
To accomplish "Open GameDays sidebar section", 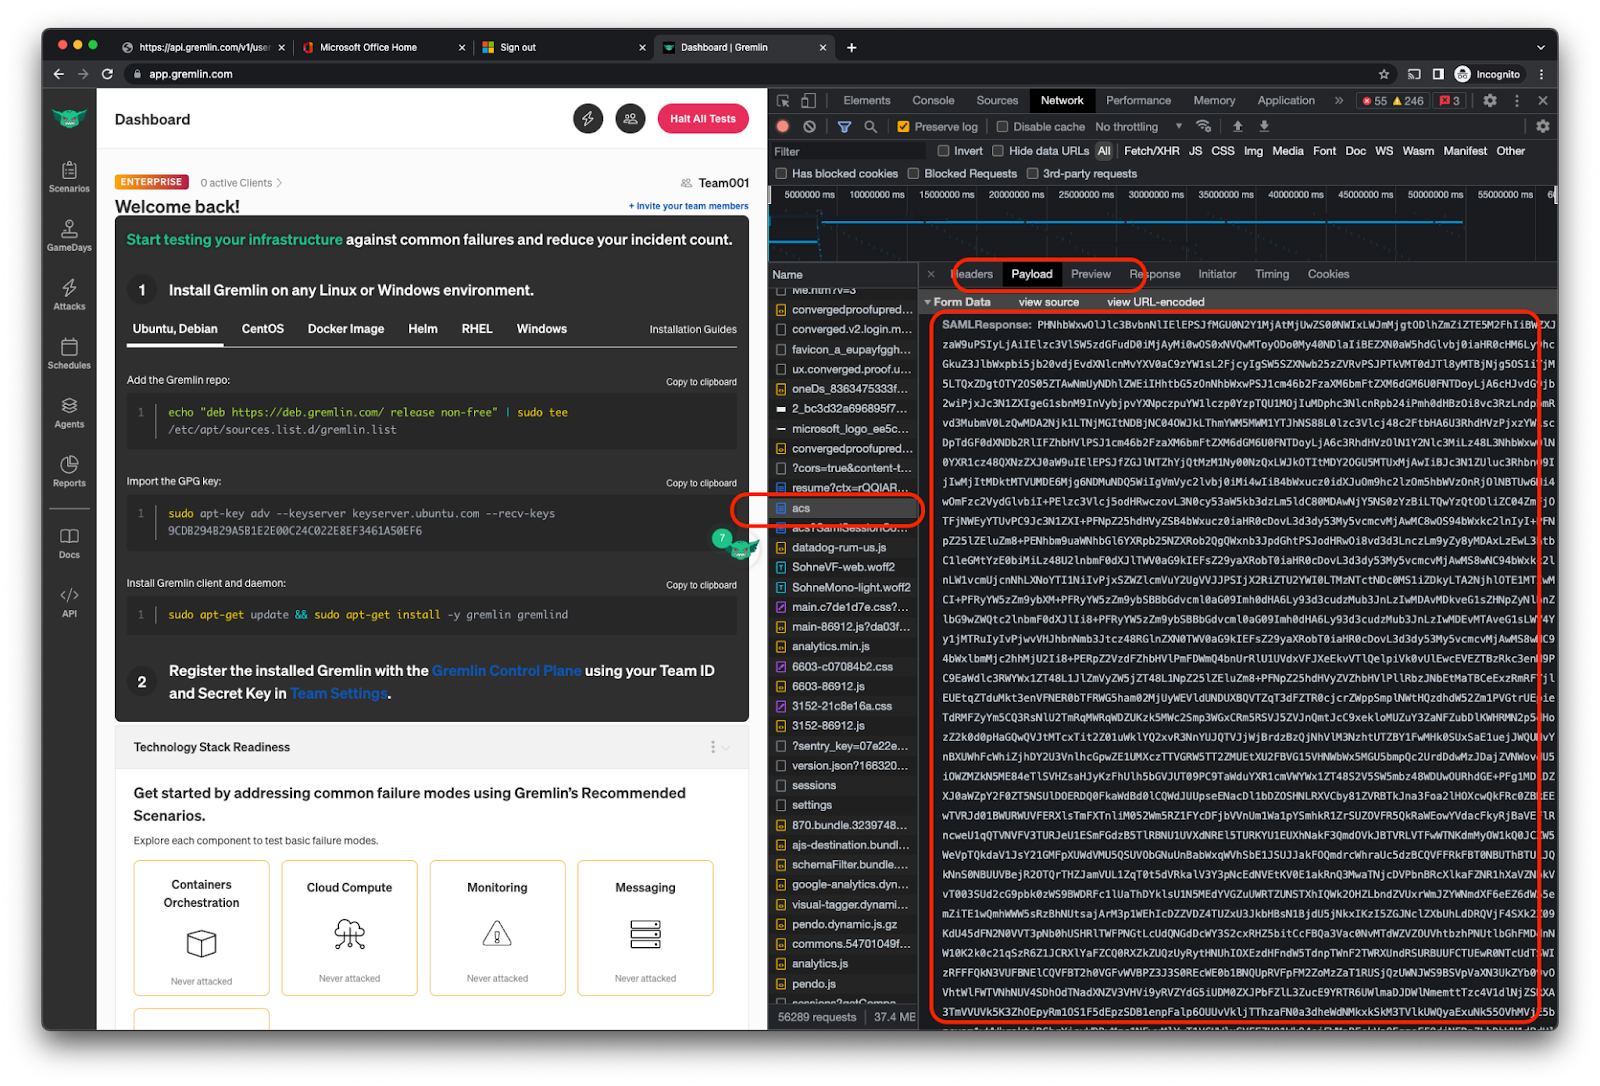I will [x=69, y=236].
